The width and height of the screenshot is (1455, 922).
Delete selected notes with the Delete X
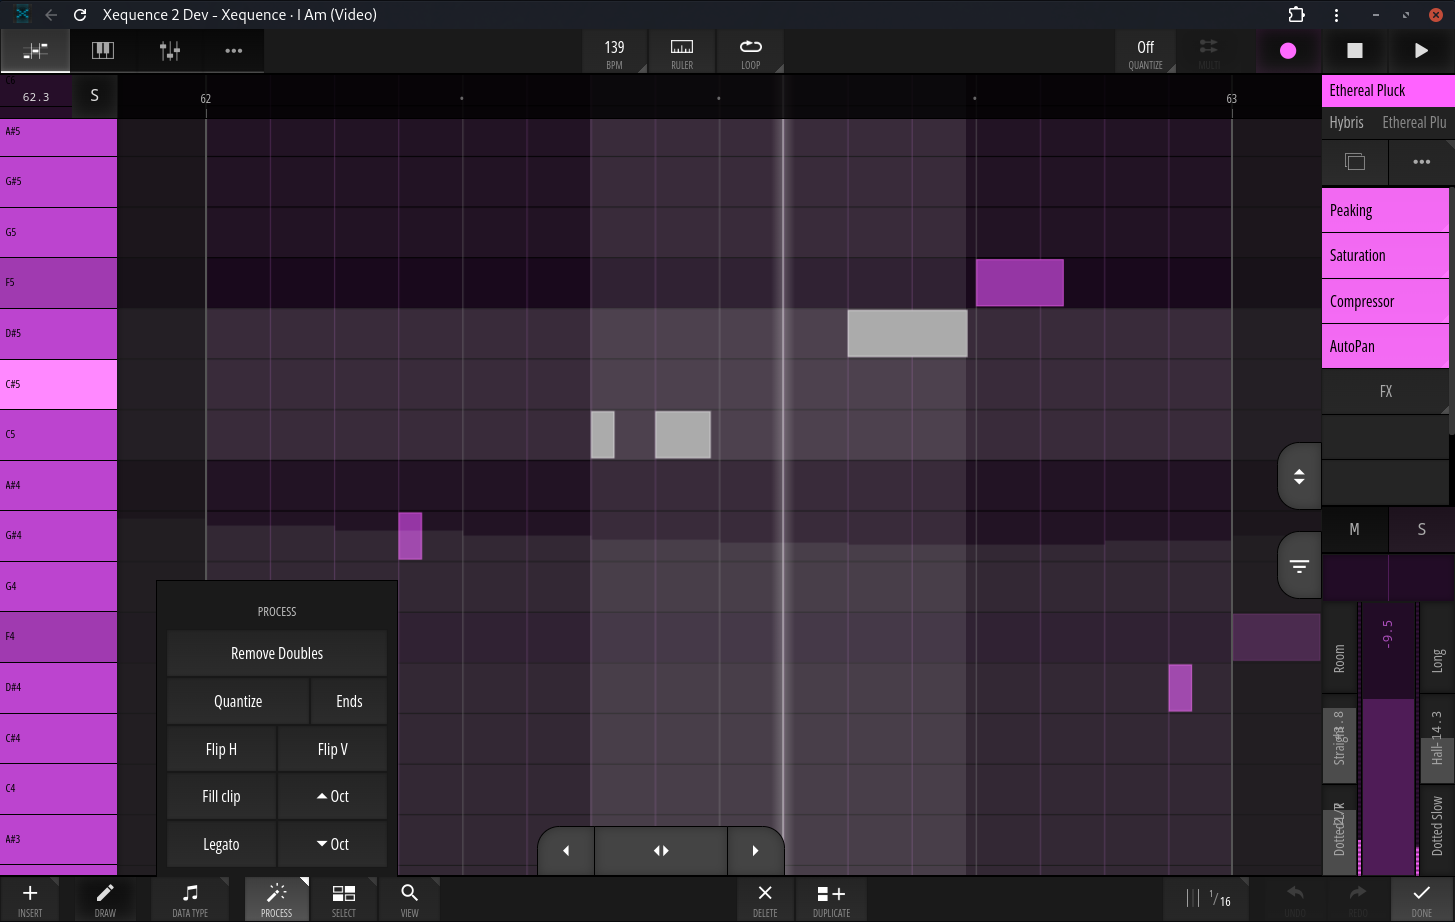(765, 899)
